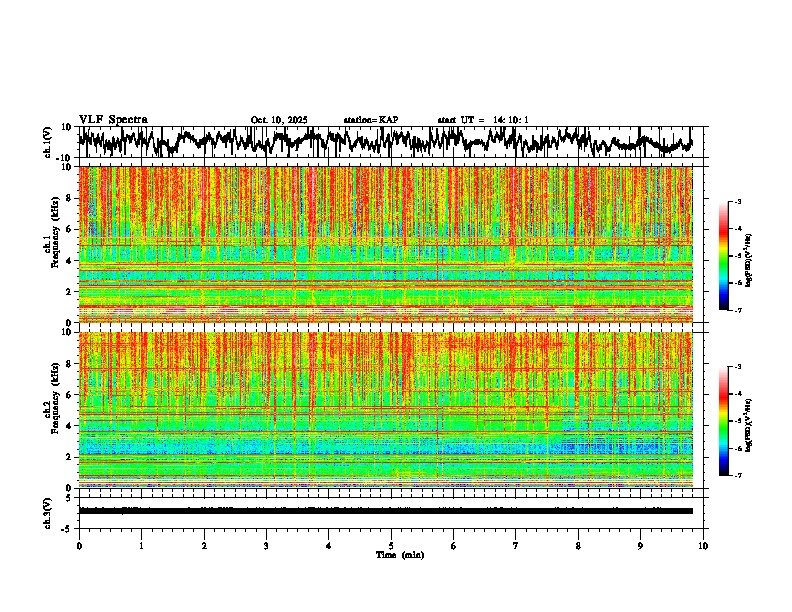
Task: Click the time-axis tick label "9"
Action: pyautogui.click(x=640, y=546)
